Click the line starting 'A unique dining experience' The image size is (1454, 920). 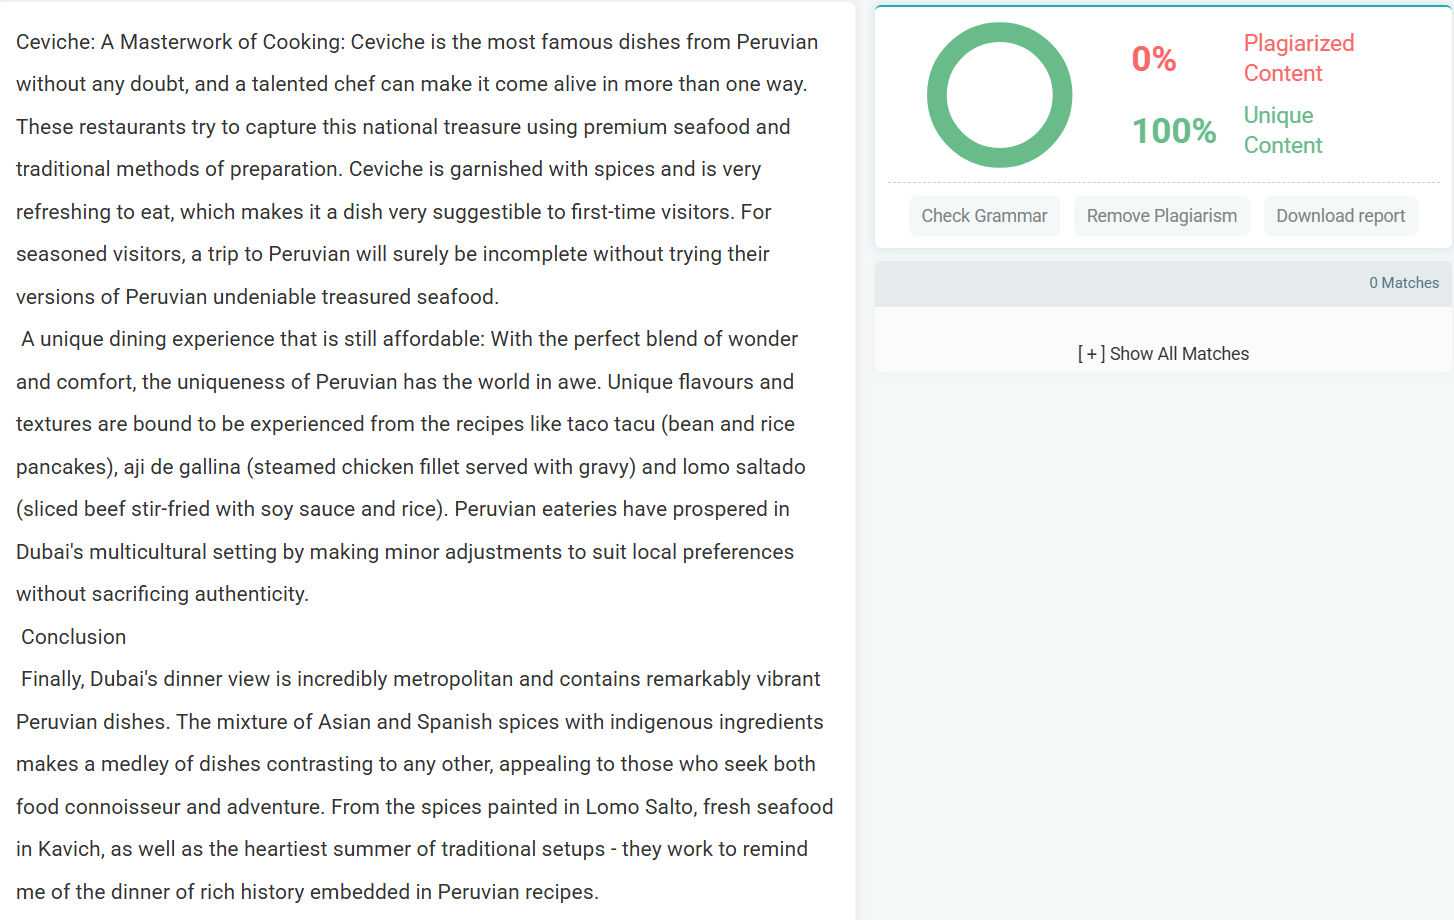click(x=409, y=339)
